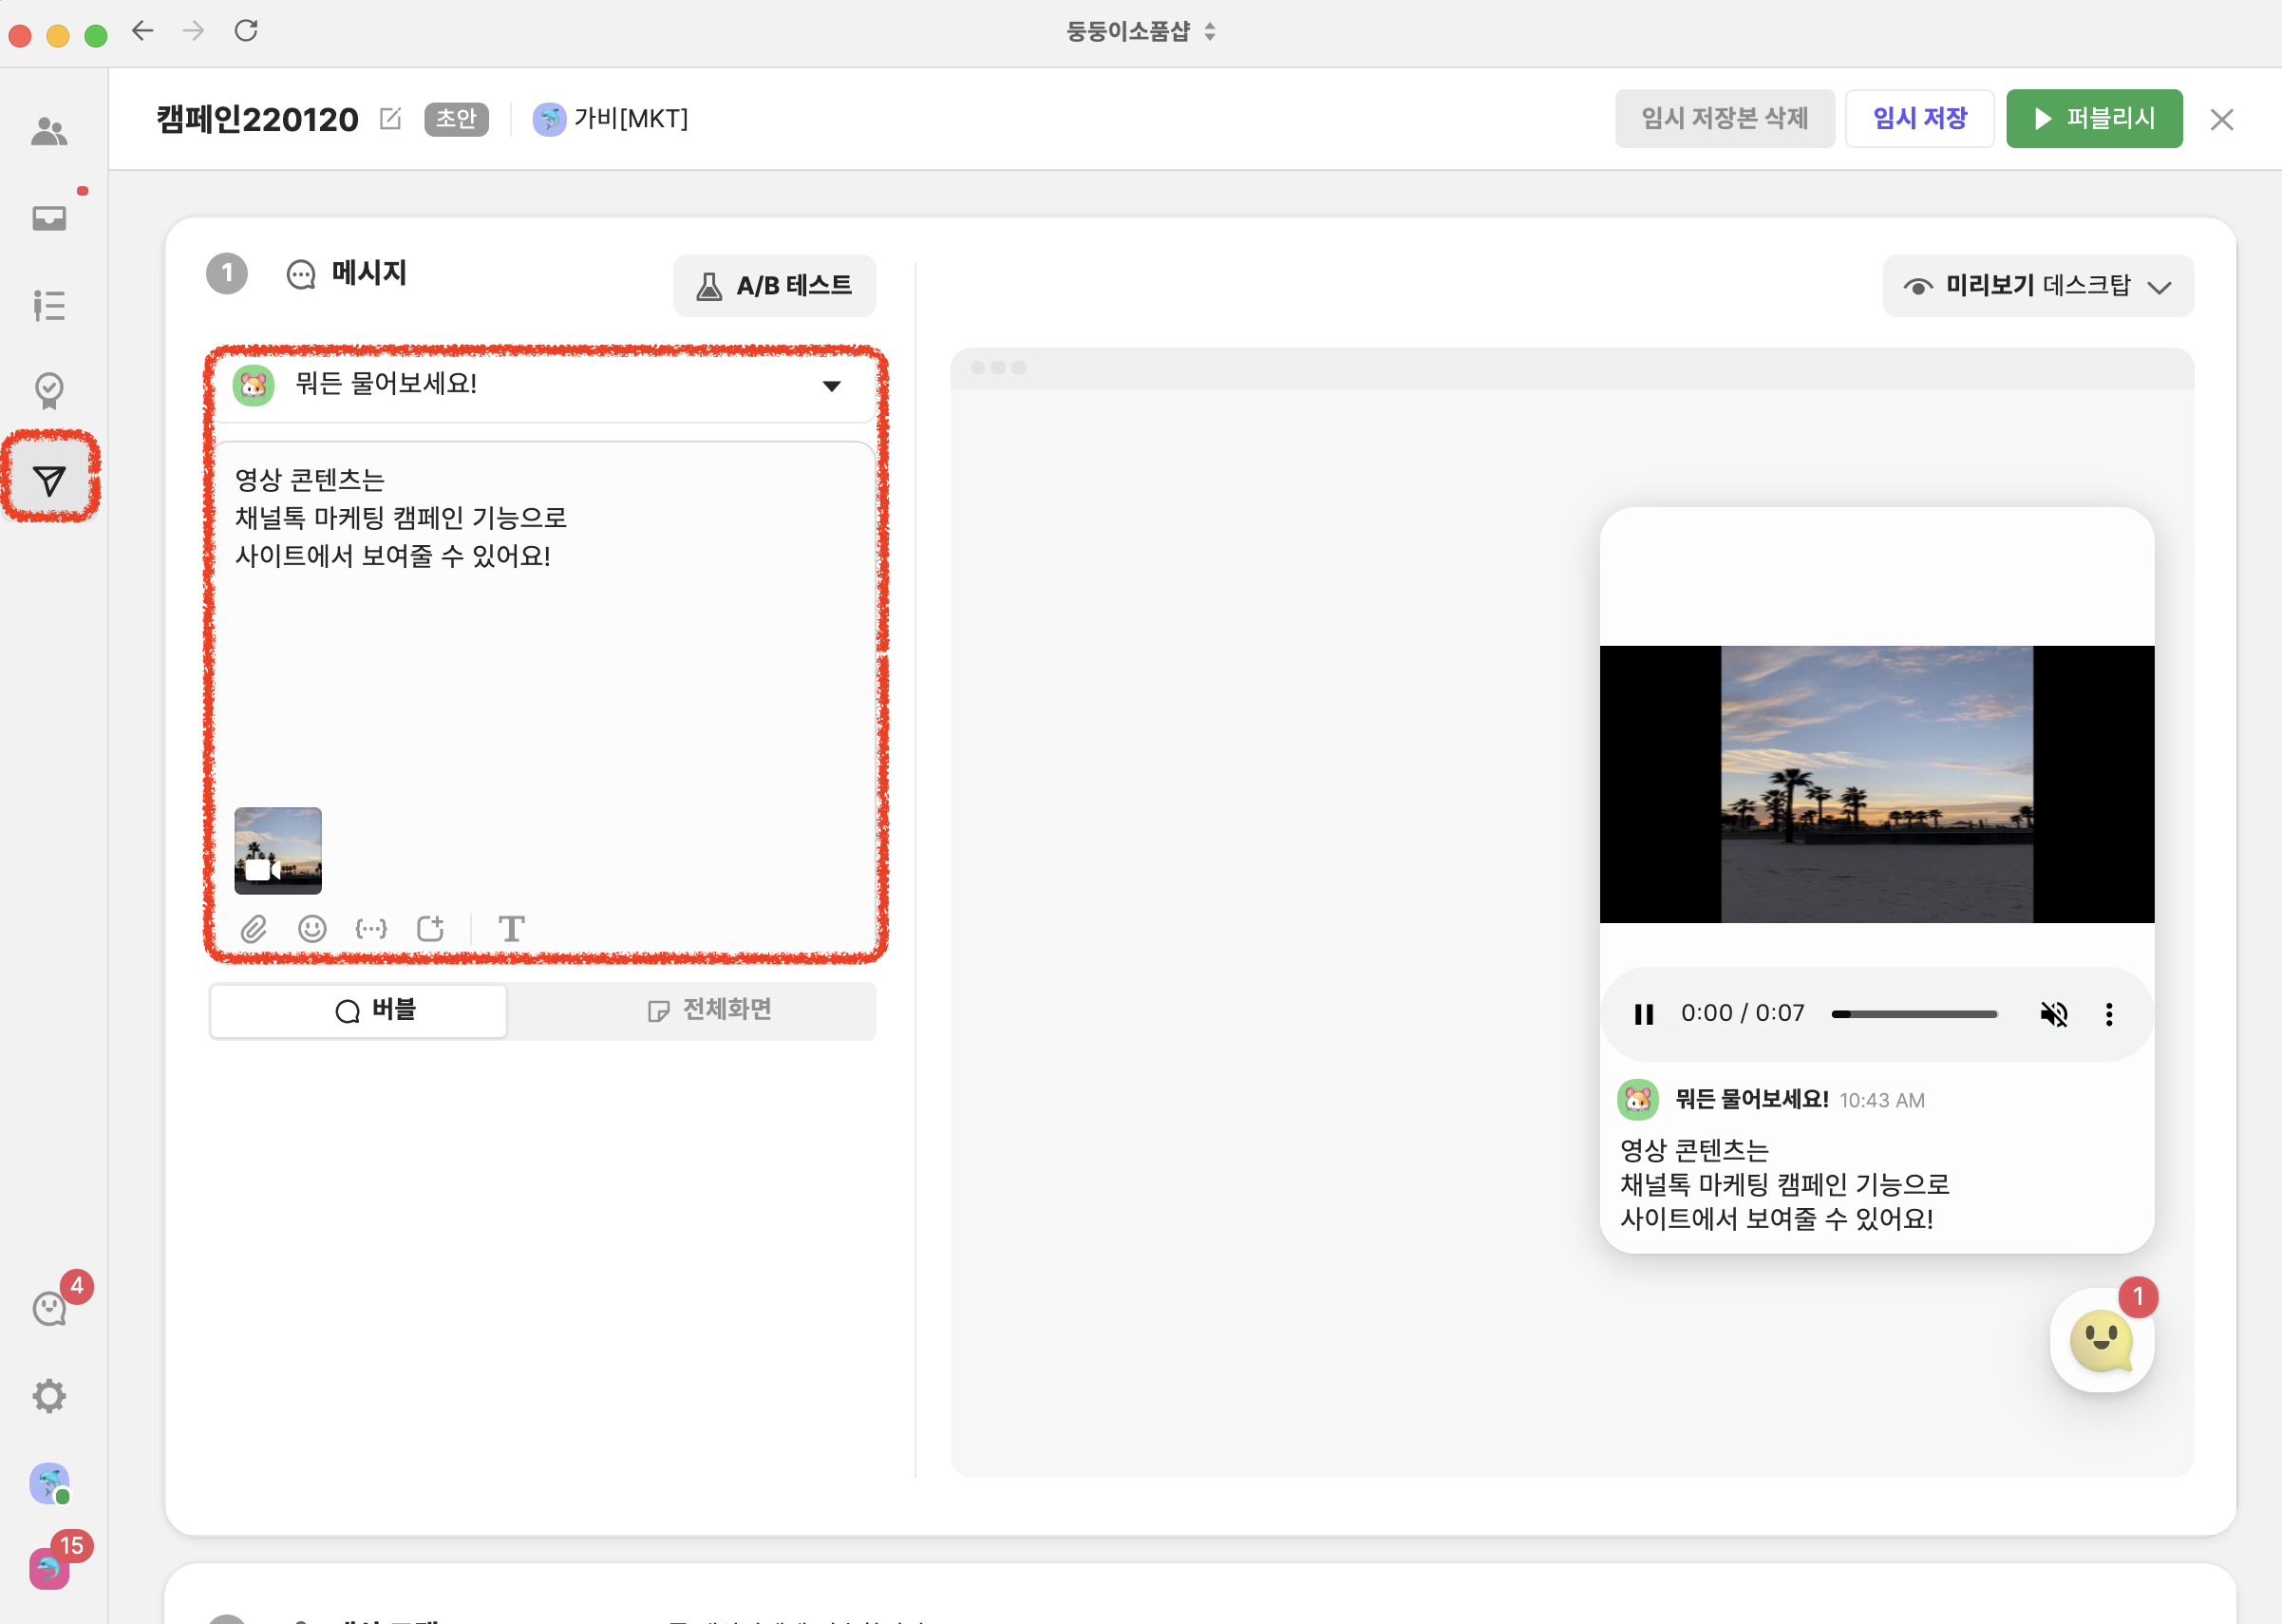The image size is (2282, 1624).
Task: Expand the 뭐든 물어보세요! sender dropdown
Action: click(x=831, y=386)
